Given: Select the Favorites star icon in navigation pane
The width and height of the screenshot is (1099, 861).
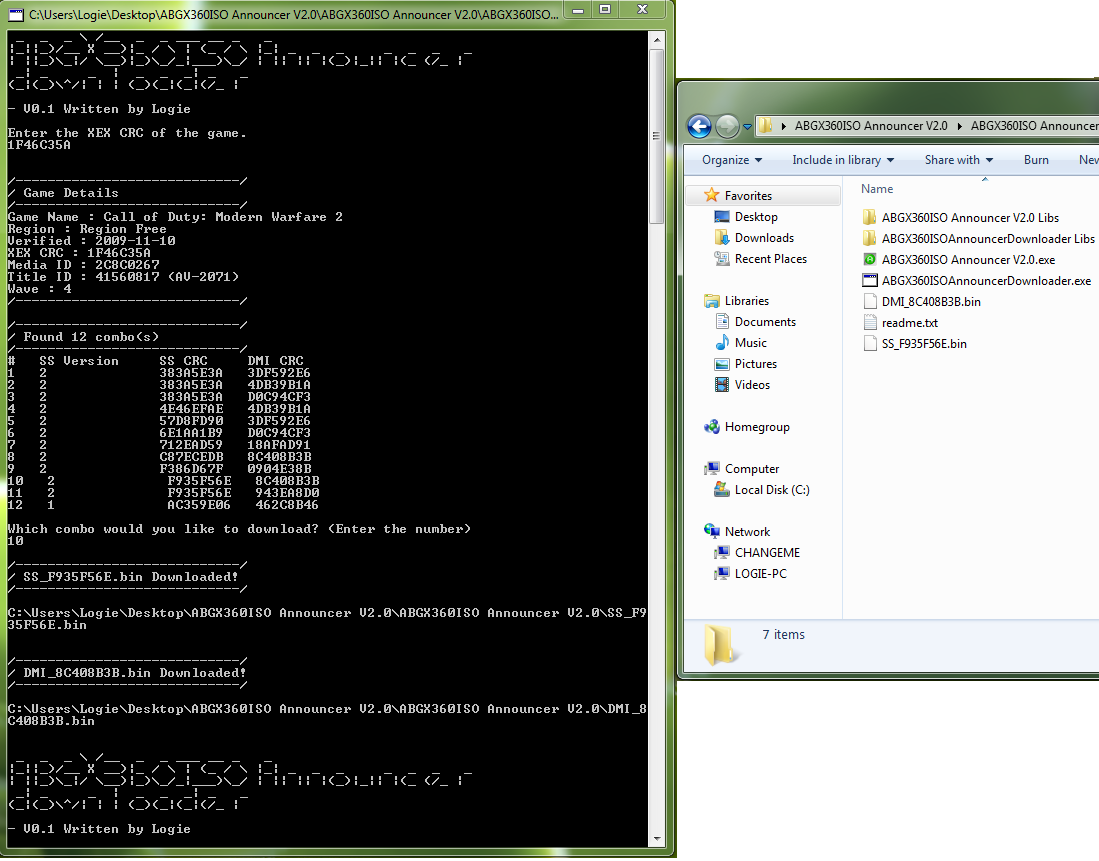Looking at the screenshot, I should (x=711, y=195).
